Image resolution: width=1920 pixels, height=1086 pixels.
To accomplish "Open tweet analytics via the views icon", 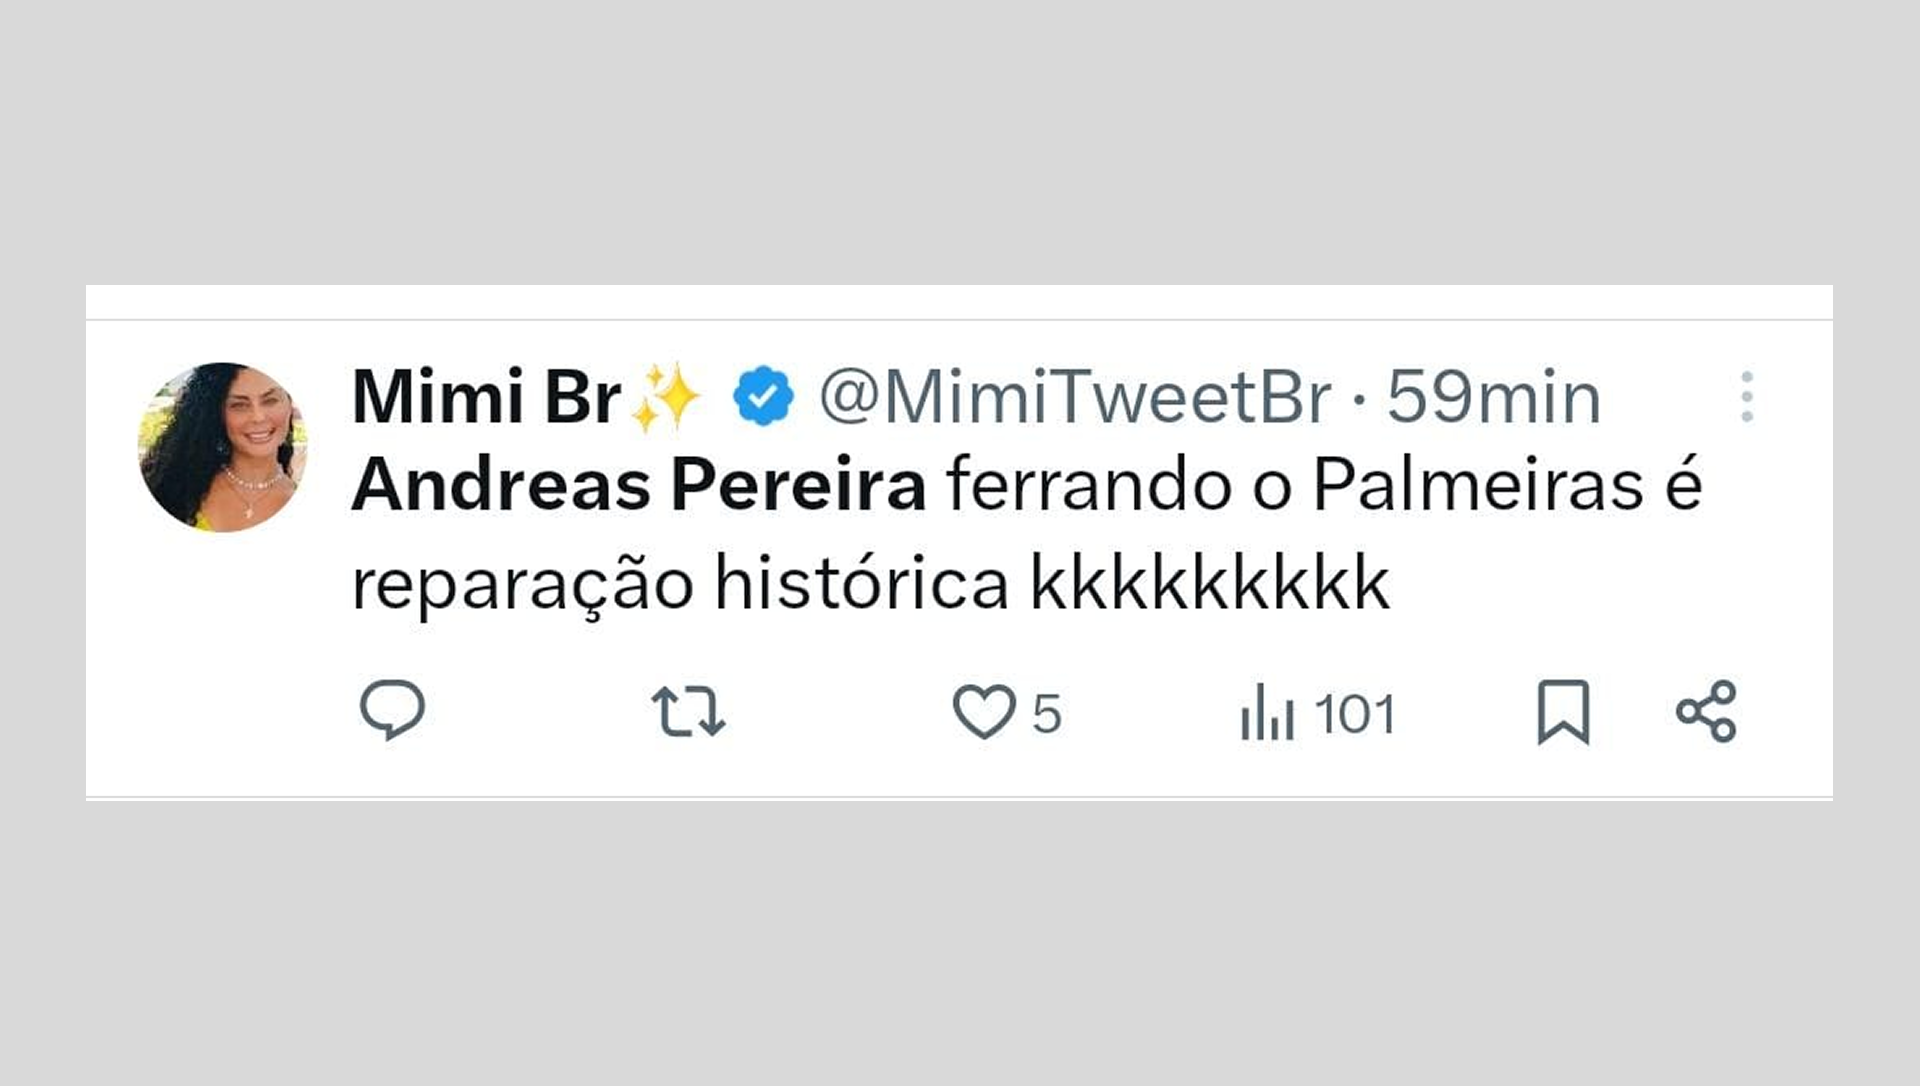I will point(1270,712).
